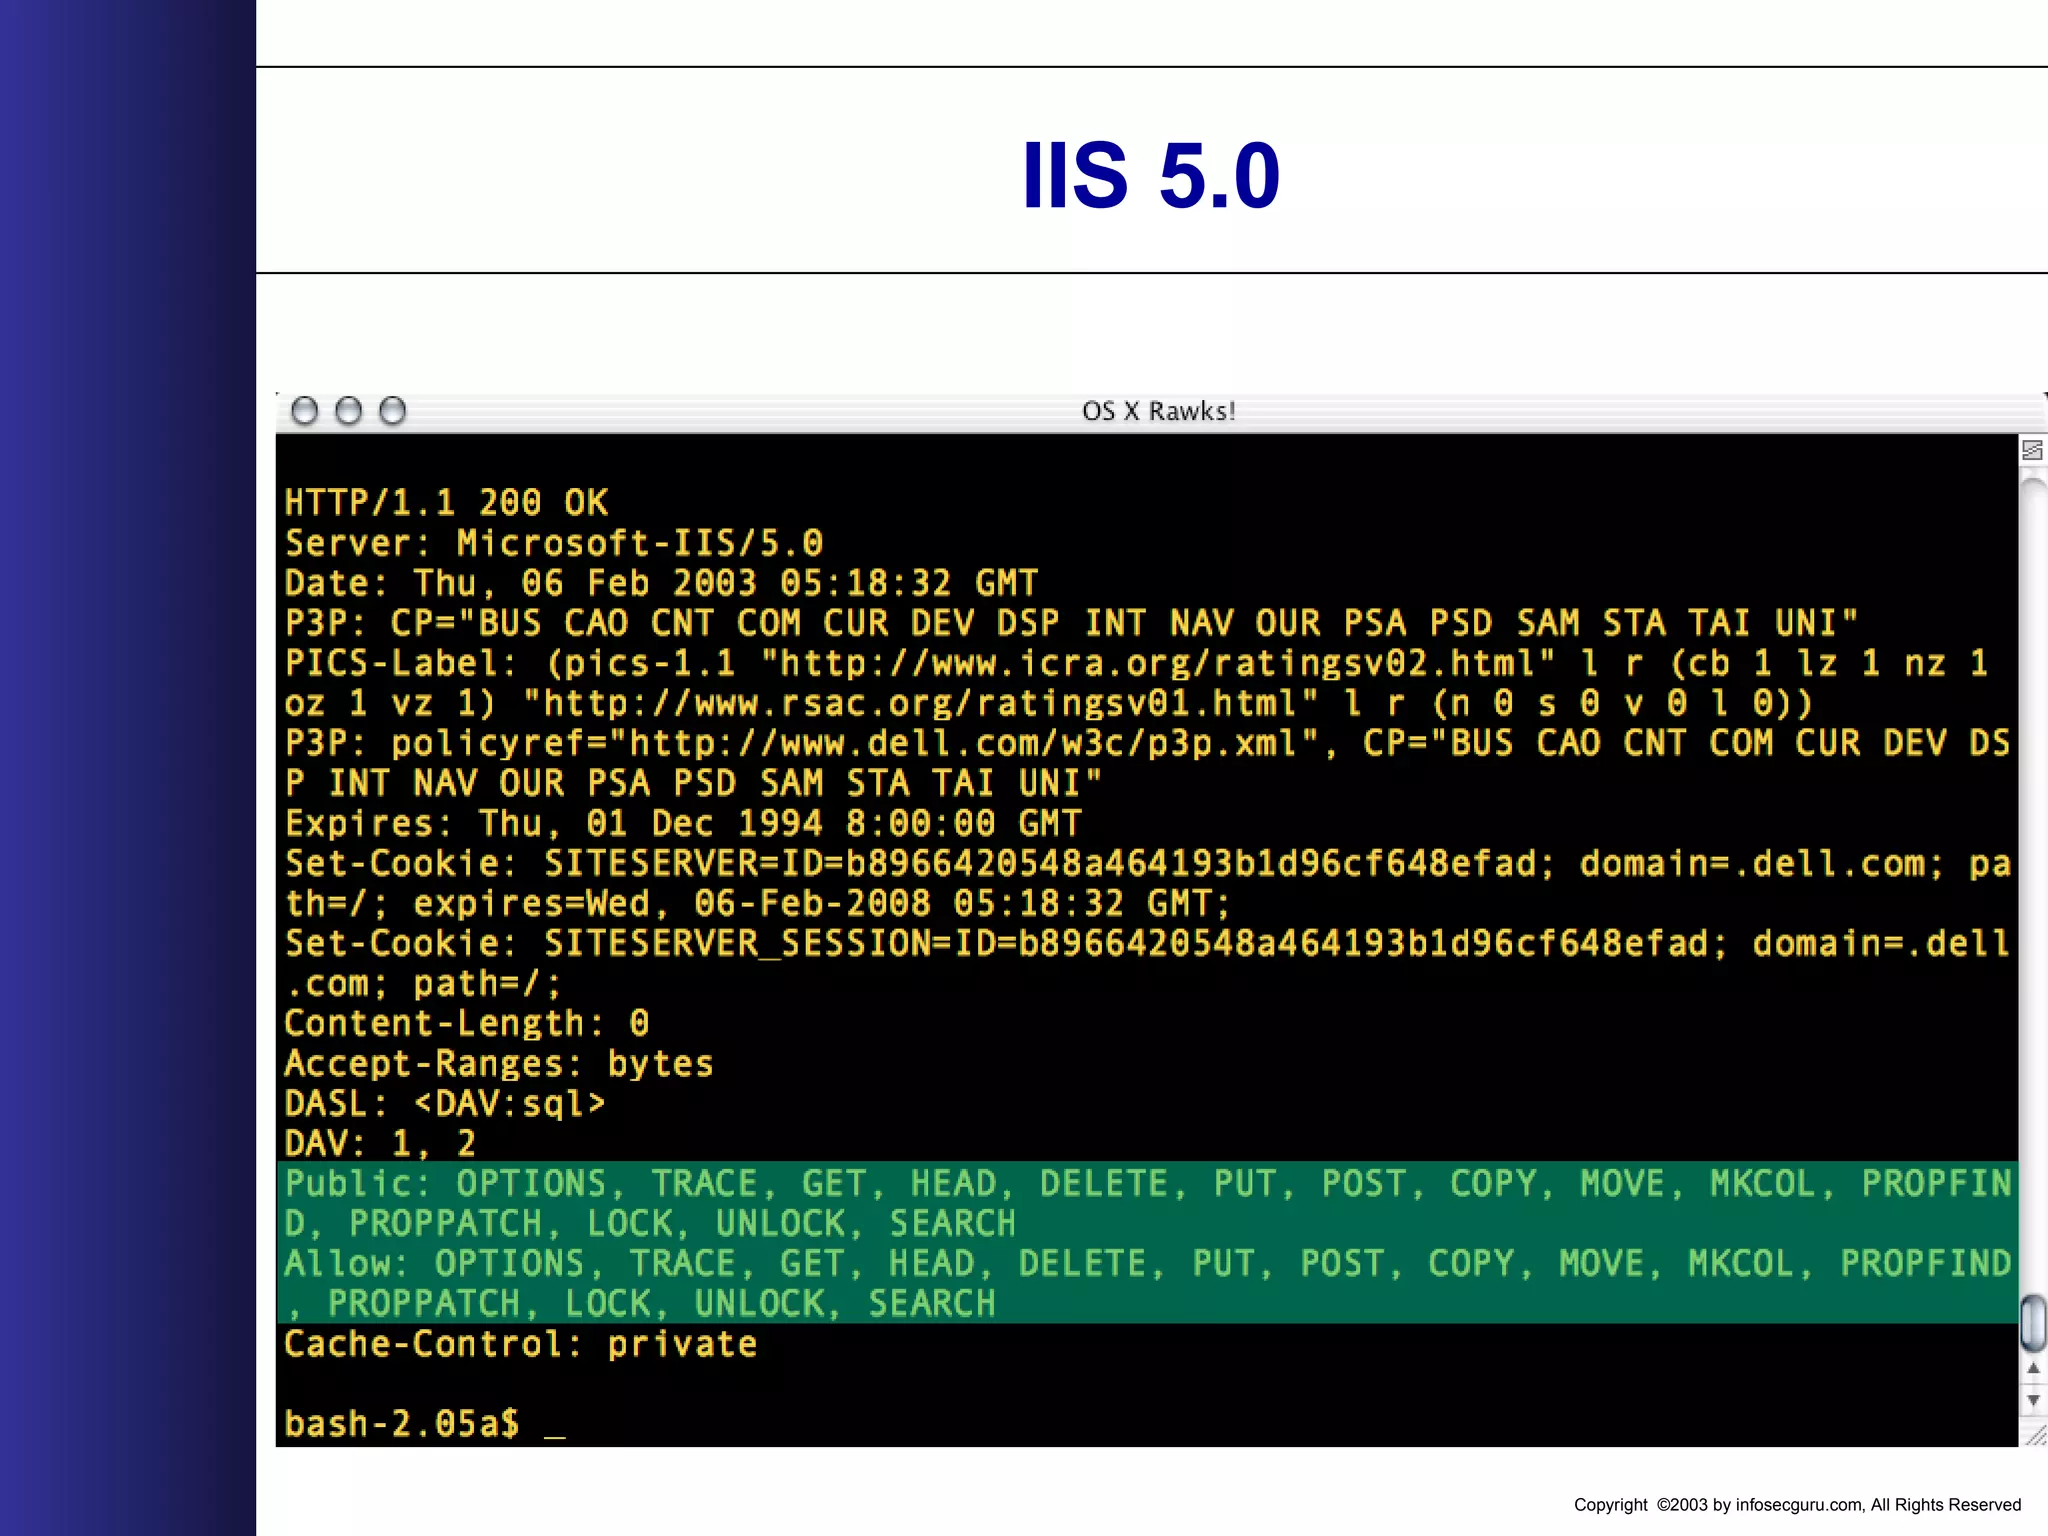Click the scrollbar up arrow
The width and height of the screenshot is (2048, 1536).
coord(2033,1367)
